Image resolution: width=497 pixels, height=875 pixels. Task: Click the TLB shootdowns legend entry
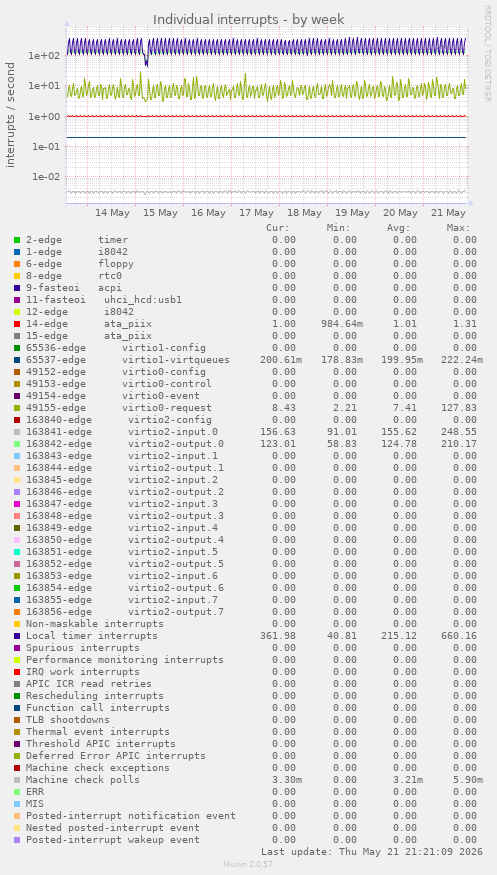coord(68,719)
